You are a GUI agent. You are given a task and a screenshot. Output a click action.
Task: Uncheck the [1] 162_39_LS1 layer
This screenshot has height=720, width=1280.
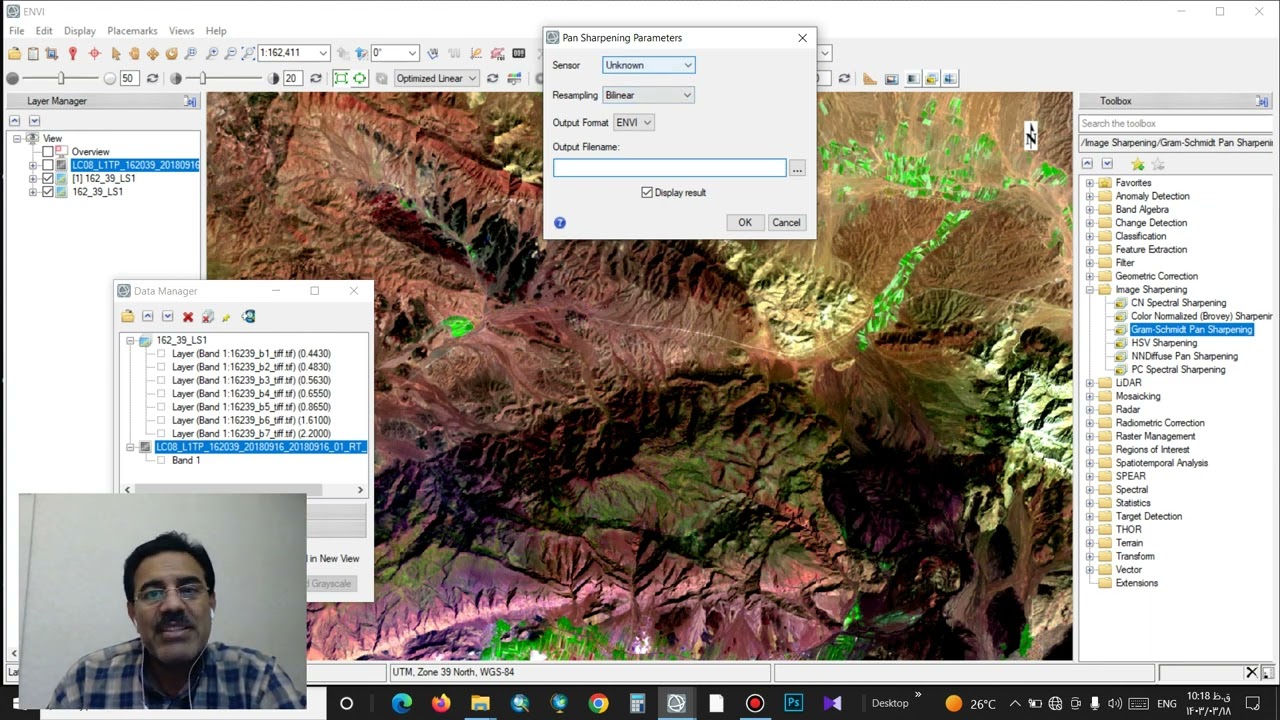(47, 178)
